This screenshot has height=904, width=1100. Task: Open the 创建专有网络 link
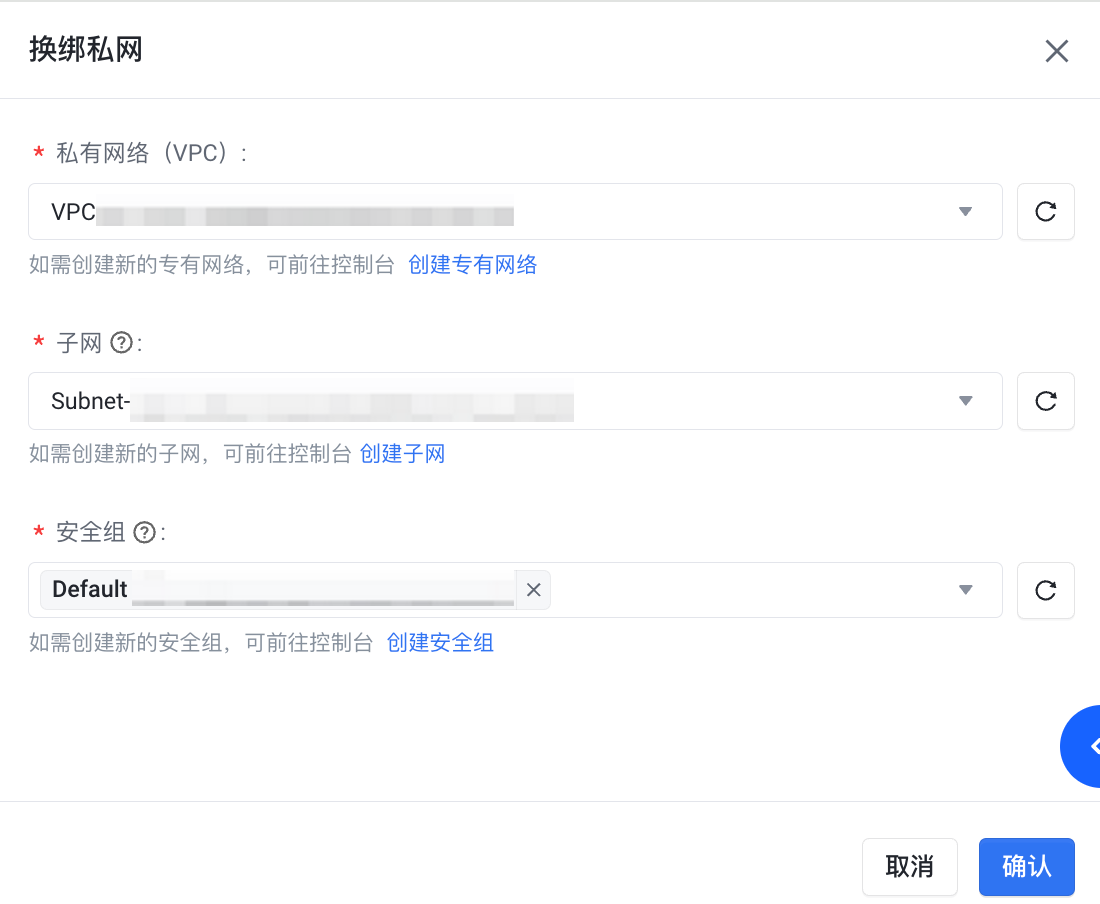[x=472, y=265]
